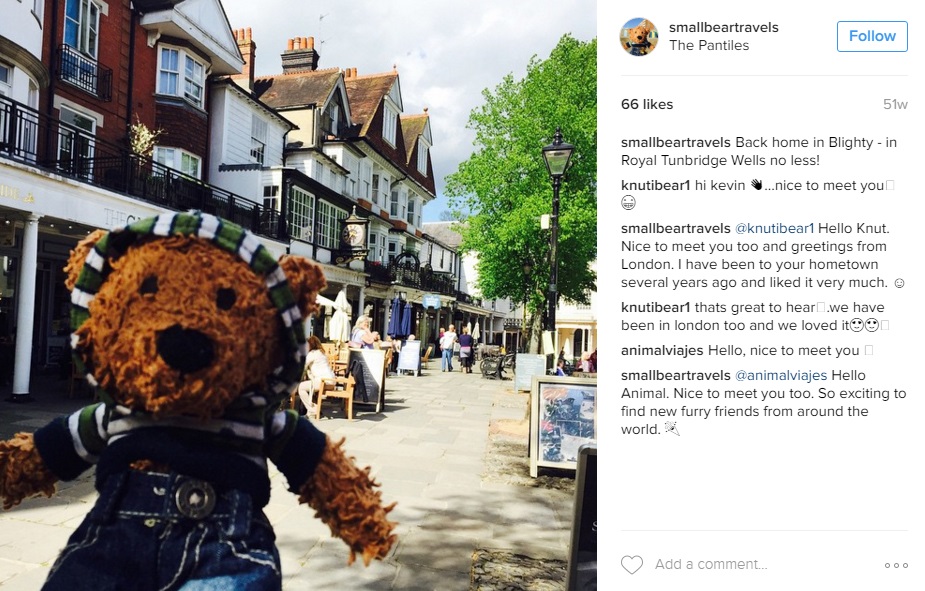Click smallbeartravels on reply to Knut
925x591 pixels.
675,228
